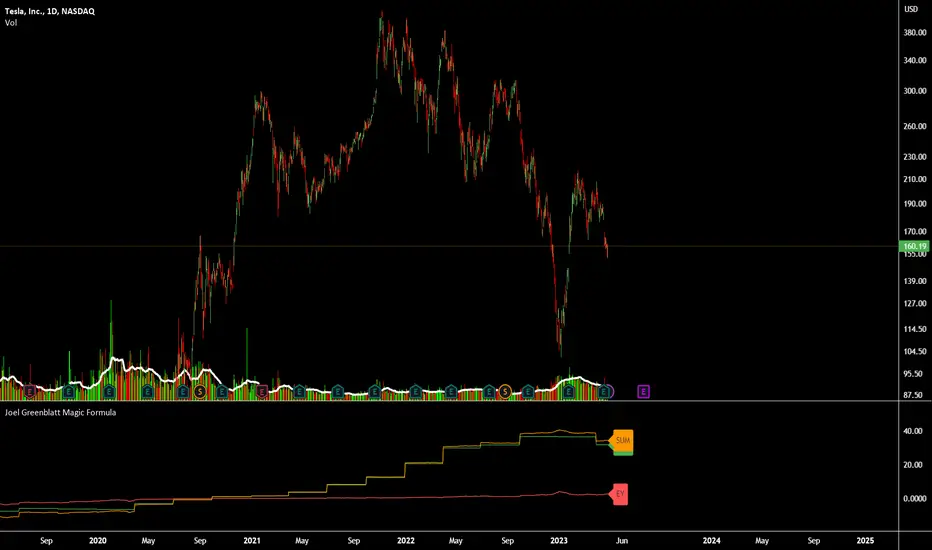Click the stock split marker at Sep 2022
The height and width of the screenshot is (550, 932).
(x=505, y=392)
